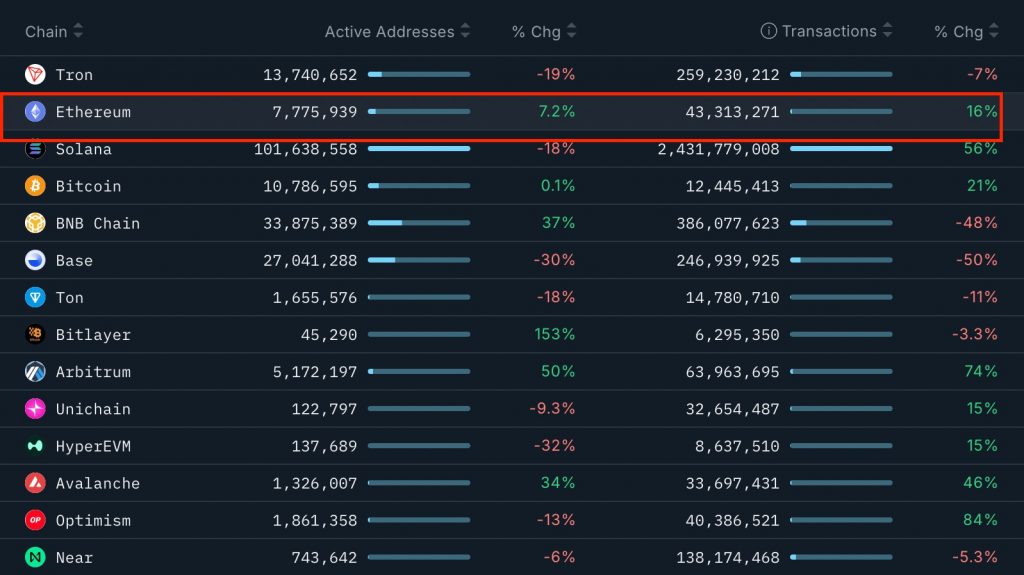Viewport: 1024px width, 575px height.
Task: Open the BNB Chain name link
Action: [97, 223]
